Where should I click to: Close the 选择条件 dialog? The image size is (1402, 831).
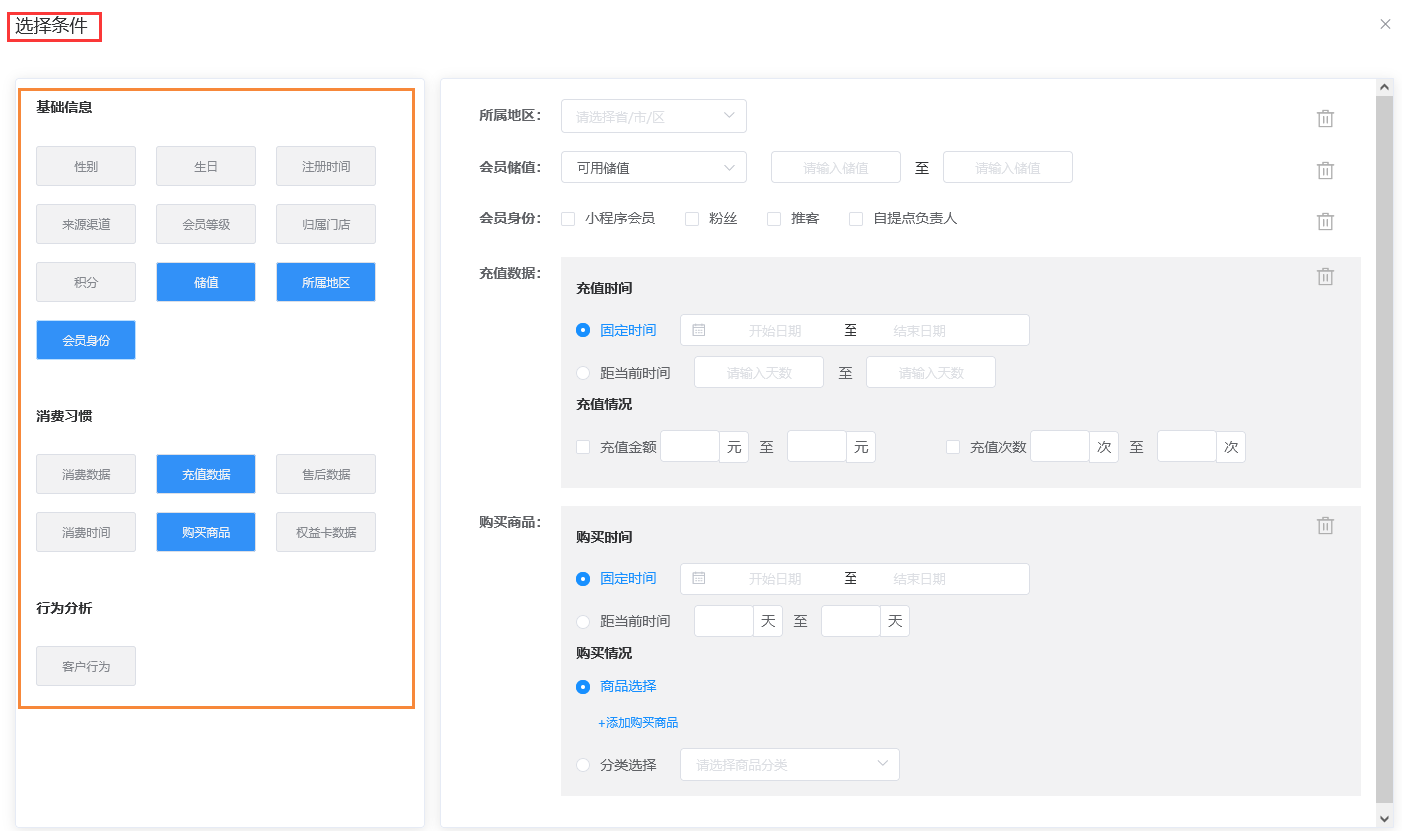click(1385, 24)
